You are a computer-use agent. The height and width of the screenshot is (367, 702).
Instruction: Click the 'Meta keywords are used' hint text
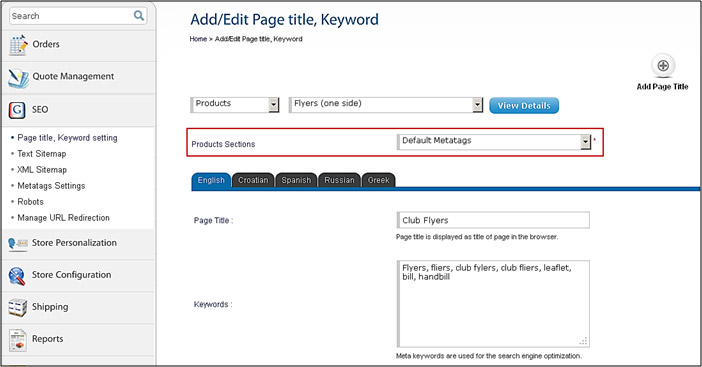pos(489,356)
